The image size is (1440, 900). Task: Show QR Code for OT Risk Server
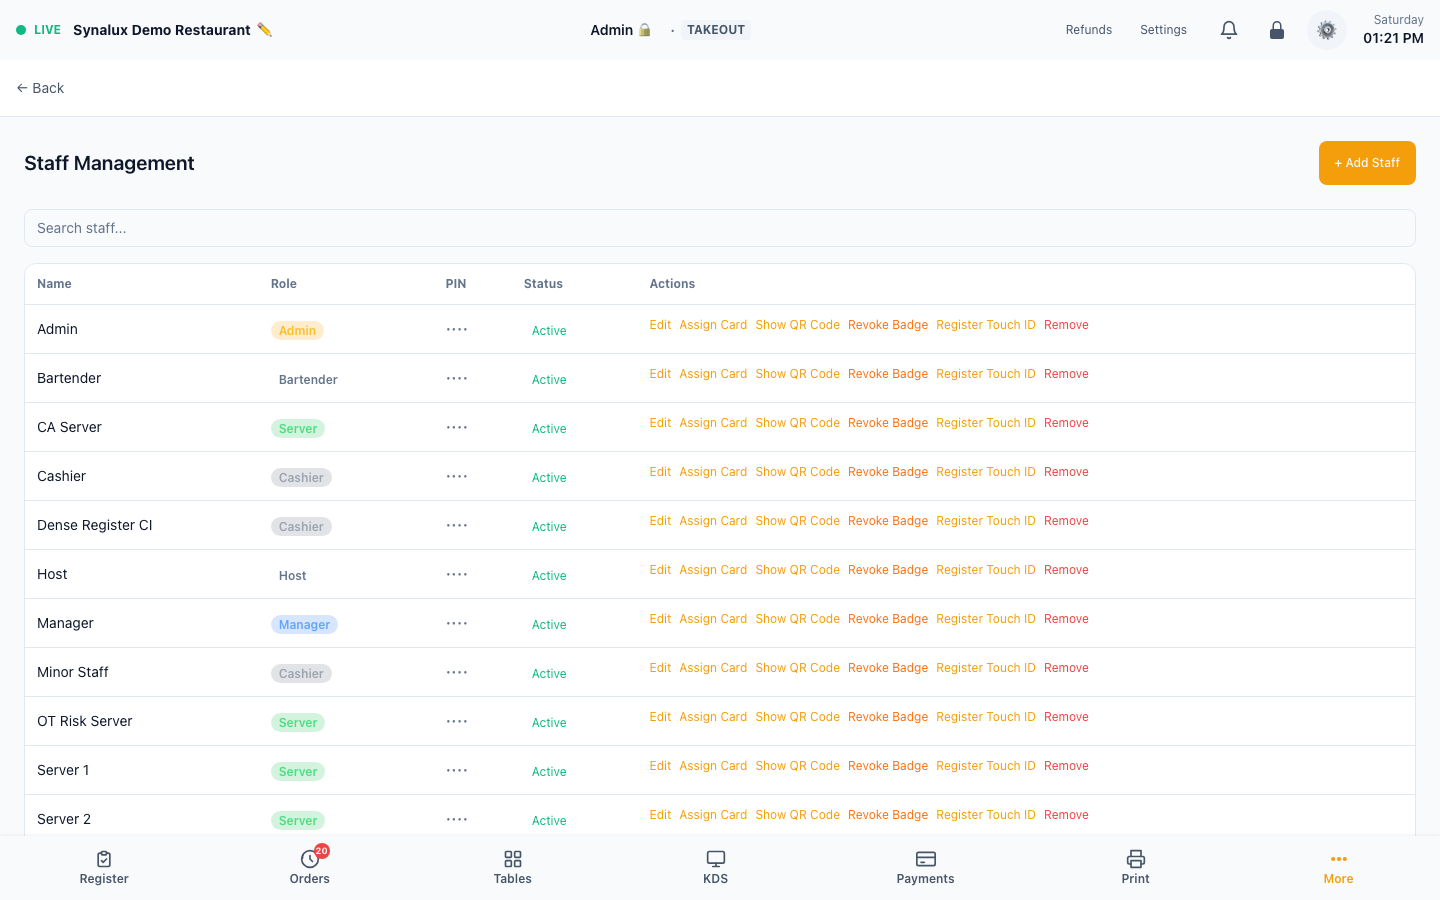[797, 717]
